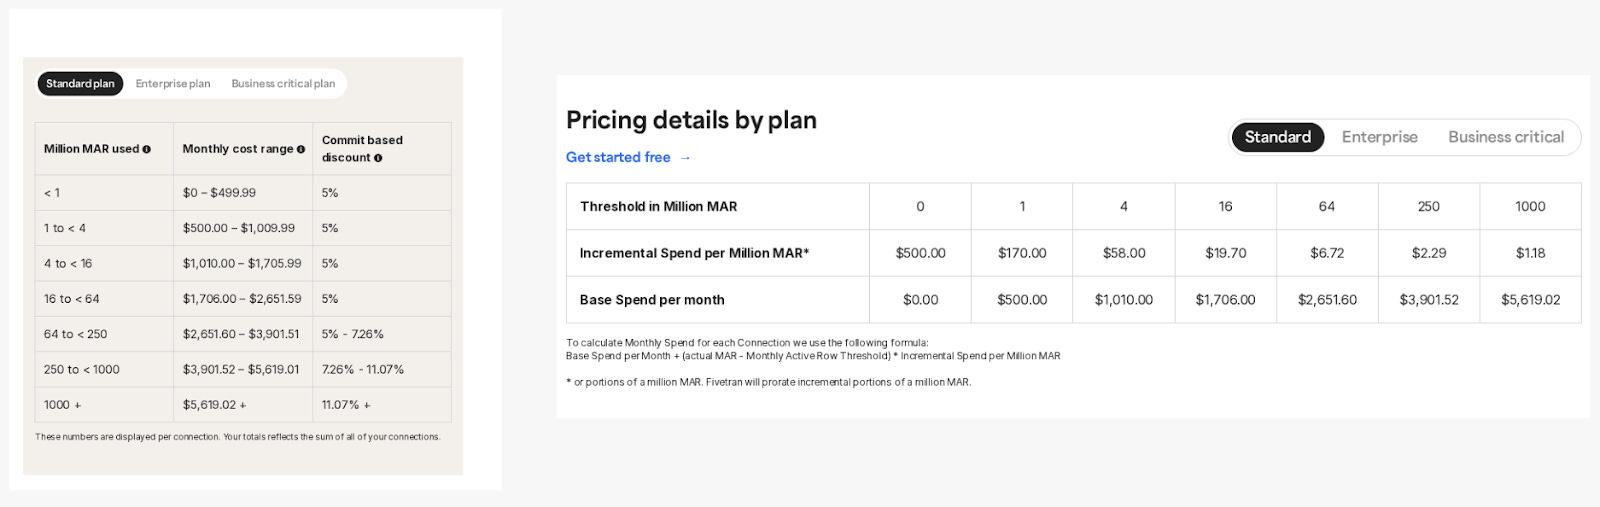This screenshot has width=1600, height=507.
Task: Click the Threshold in Million MAR row label
Action: tap(658, 206)
